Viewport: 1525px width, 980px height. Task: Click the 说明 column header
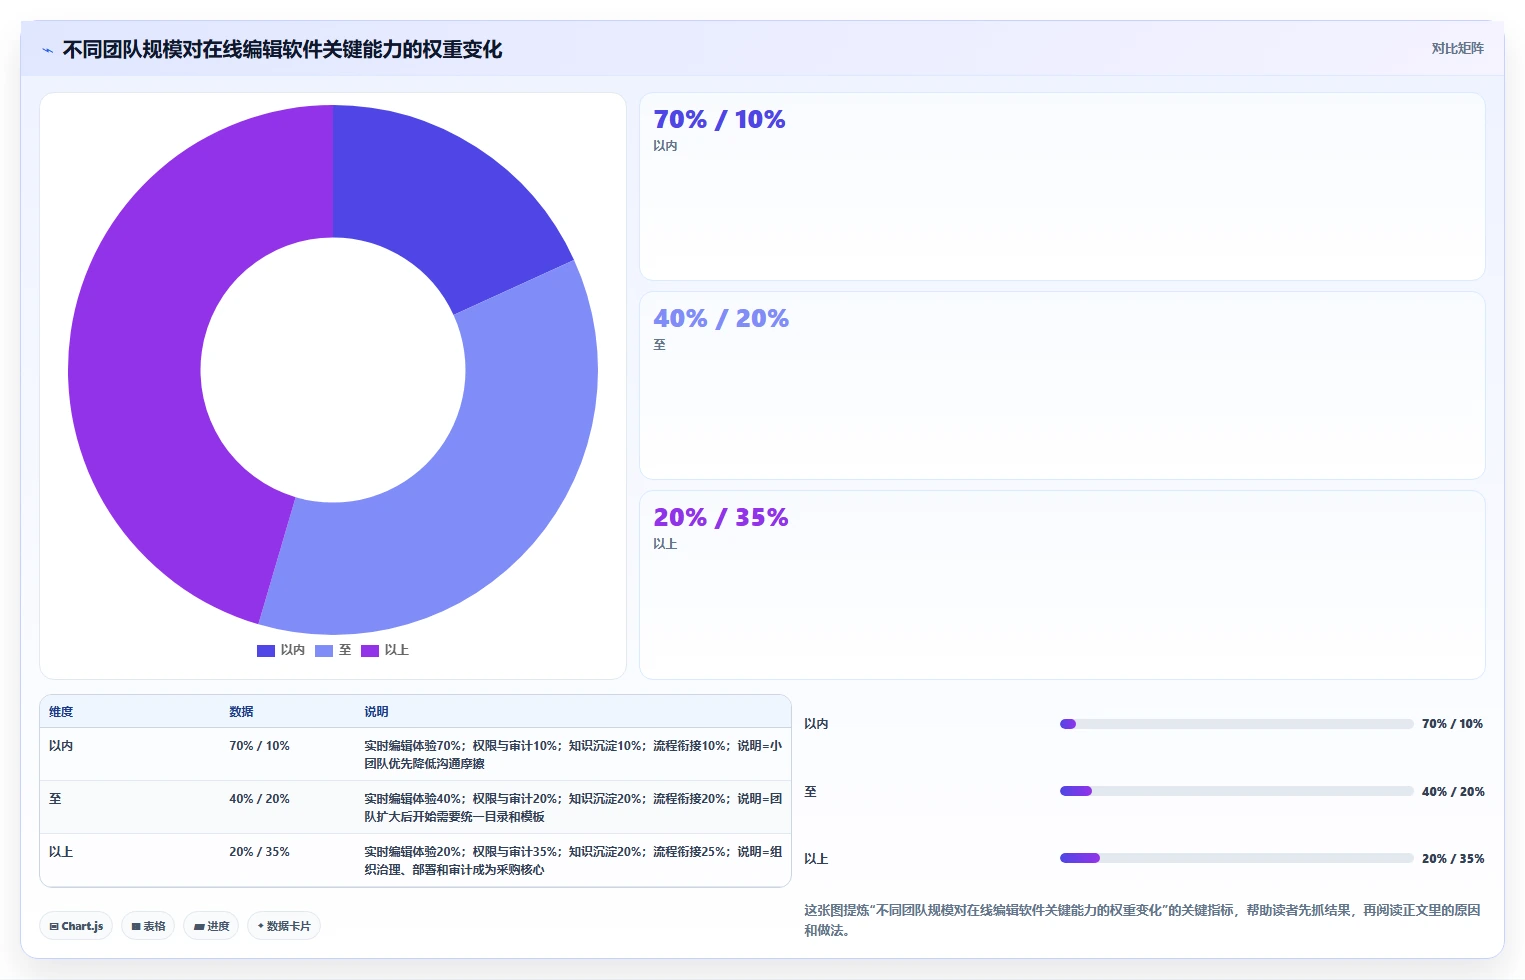click(376, 712)
